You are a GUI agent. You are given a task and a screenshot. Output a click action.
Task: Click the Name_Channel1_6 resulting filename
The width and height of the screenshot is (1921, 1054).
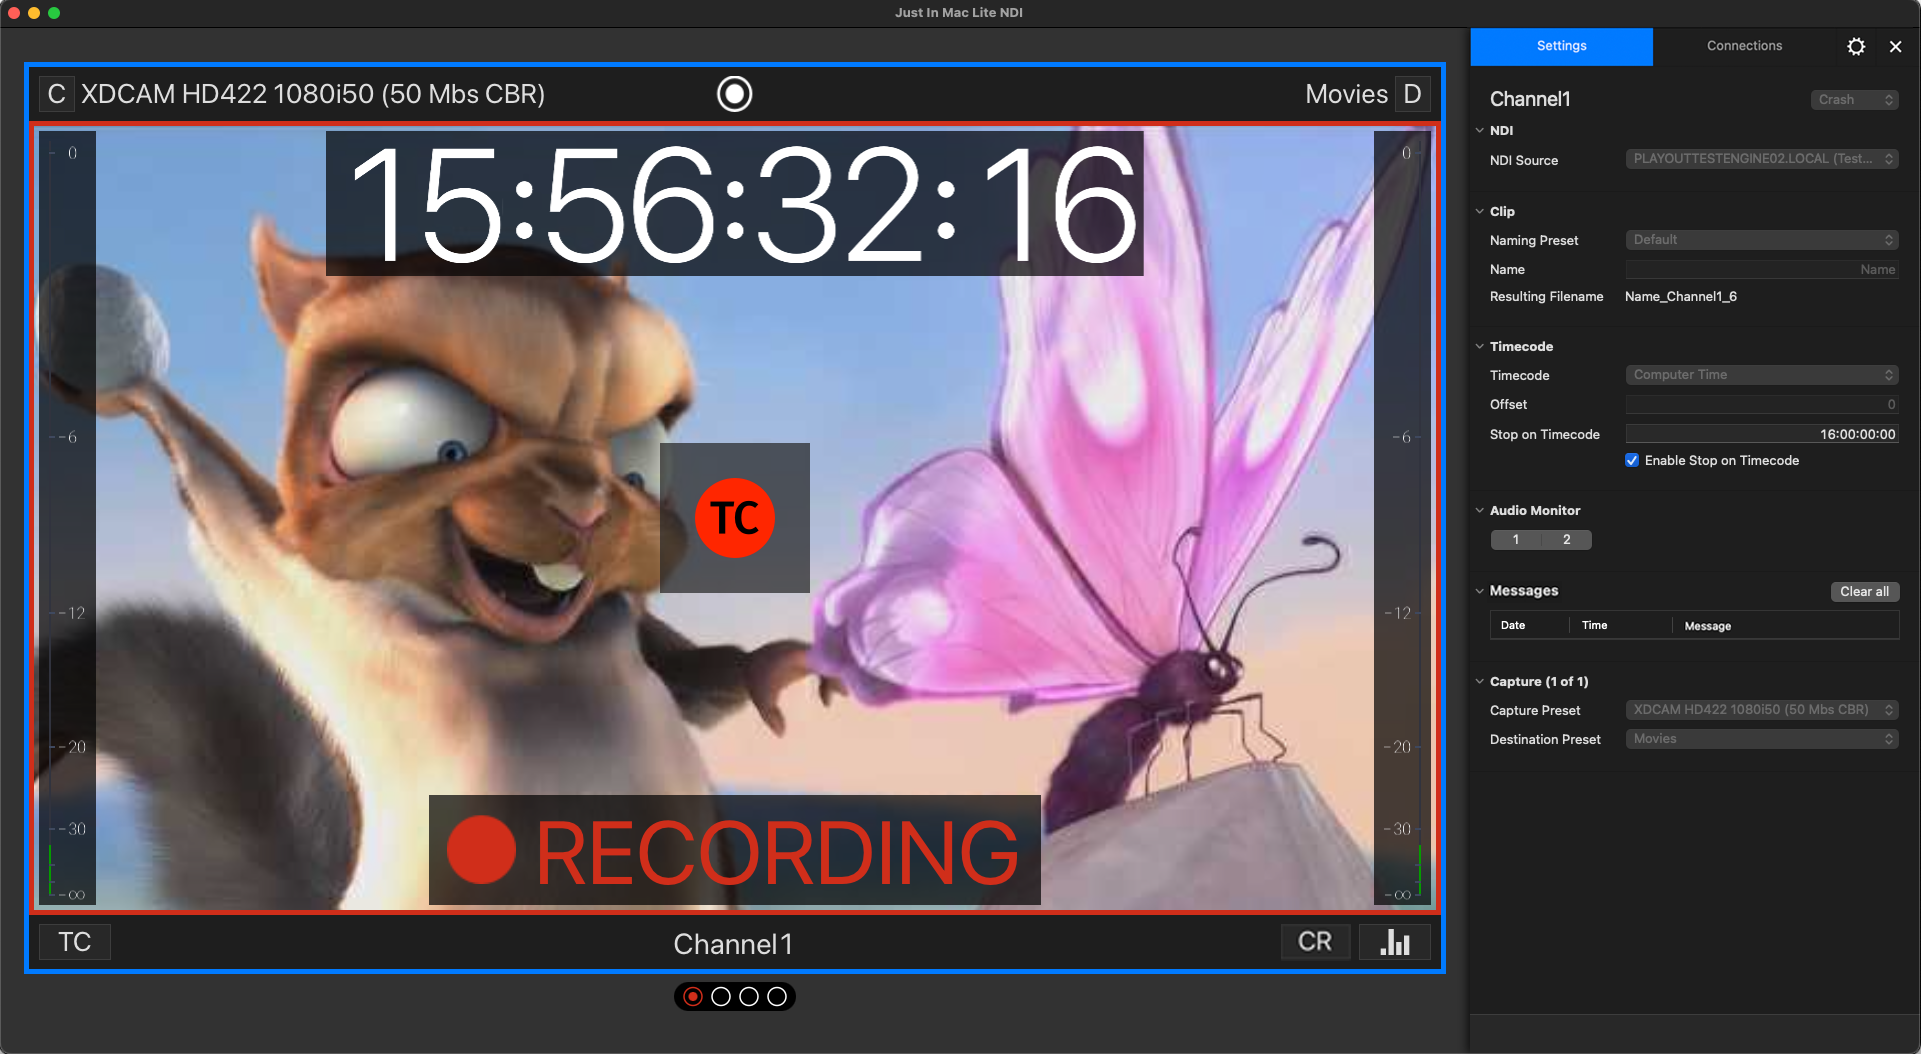[x=1680, y=297]
